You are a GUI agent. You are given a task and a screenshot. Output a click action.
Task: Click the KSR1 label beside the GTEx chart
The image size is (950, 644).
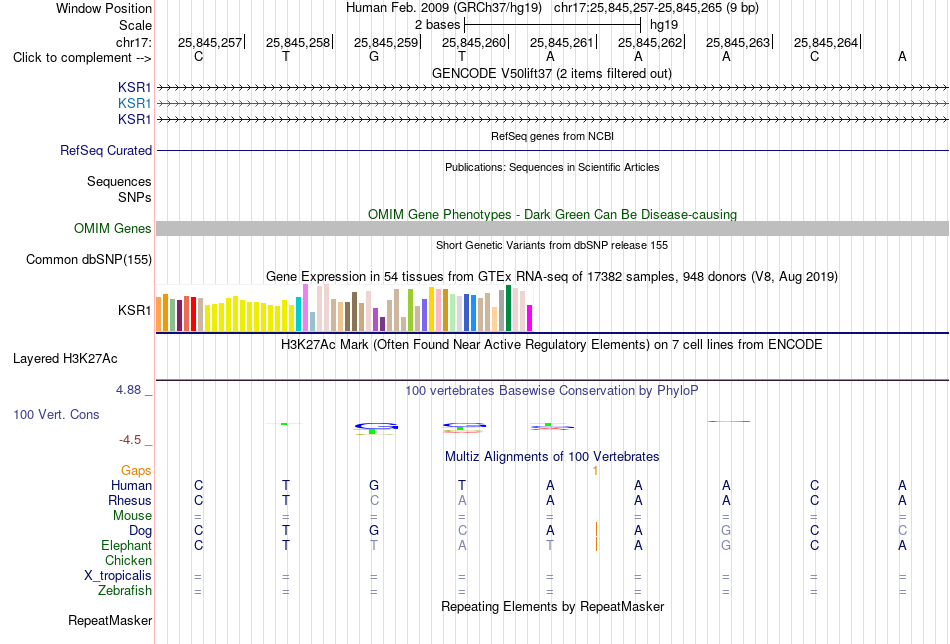click(135, 310)
